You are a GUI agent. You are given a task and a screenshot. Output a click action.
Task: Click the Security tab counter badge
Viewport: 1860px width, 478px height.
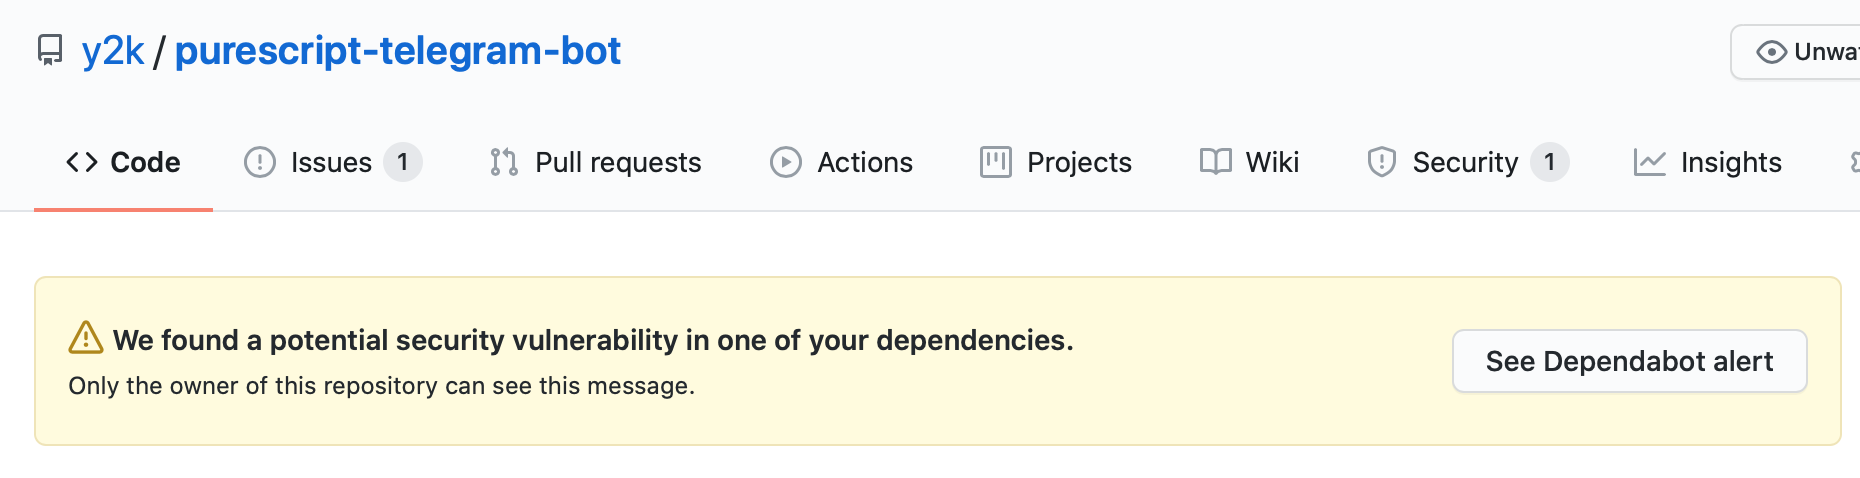1549,162
